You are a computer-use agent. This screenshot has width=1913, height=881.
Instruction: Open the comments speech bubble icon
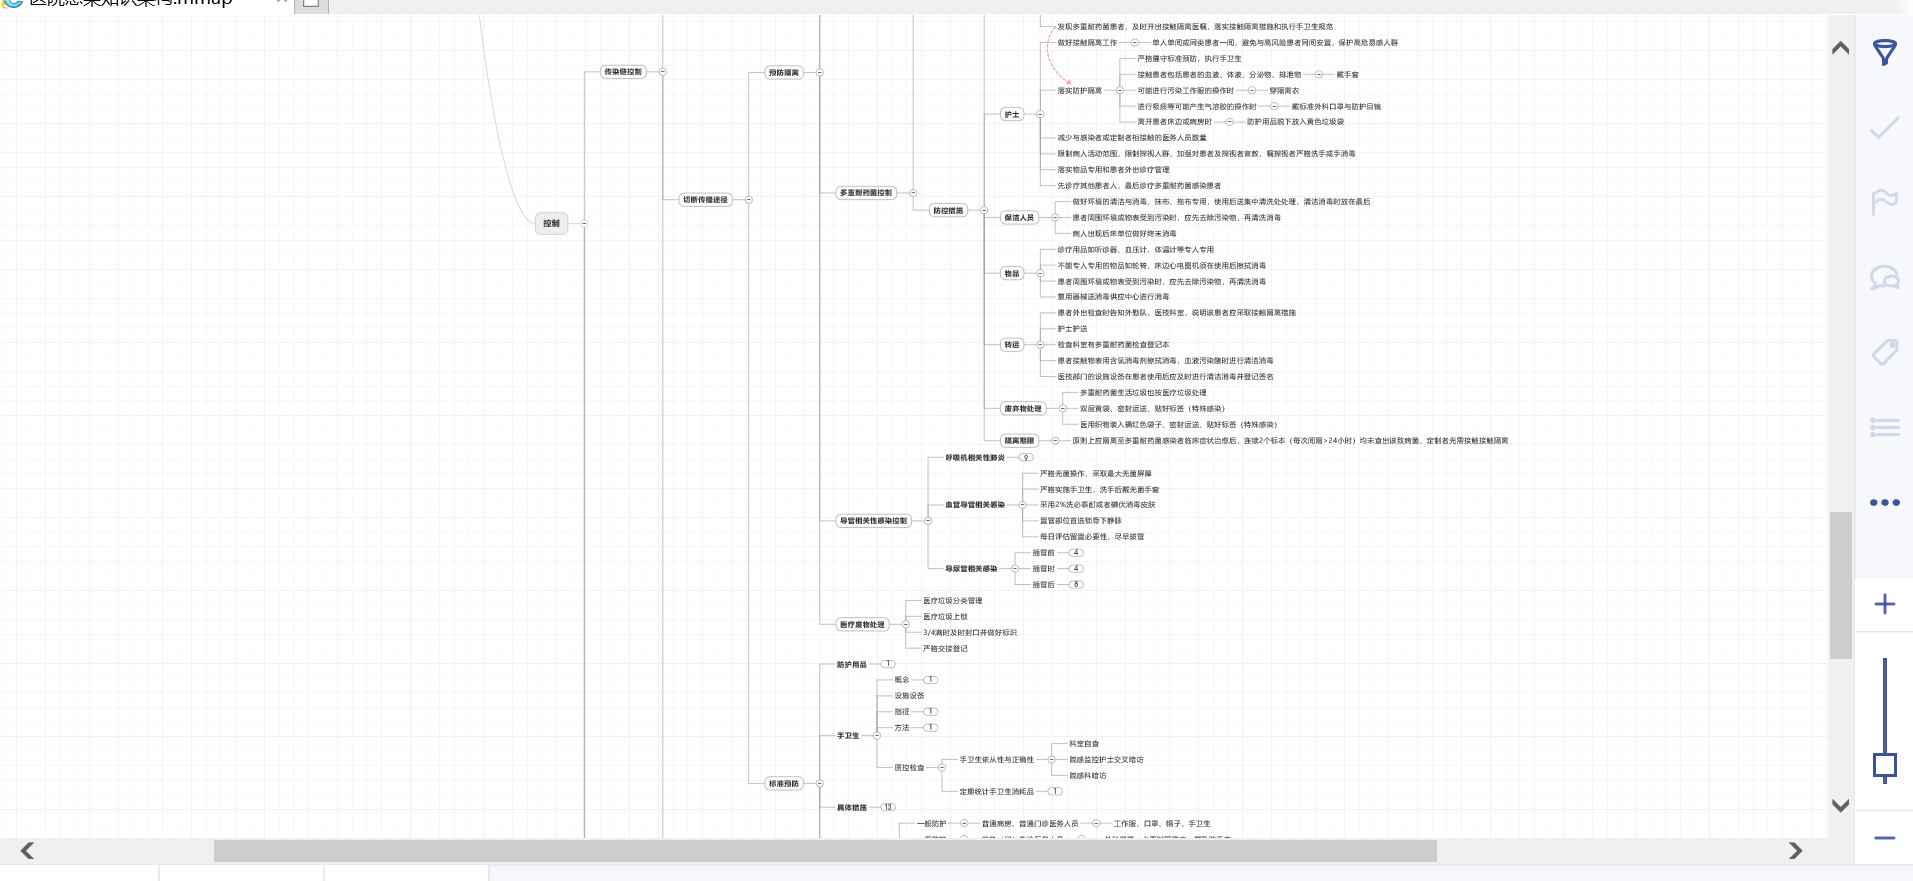[1884, 277]
